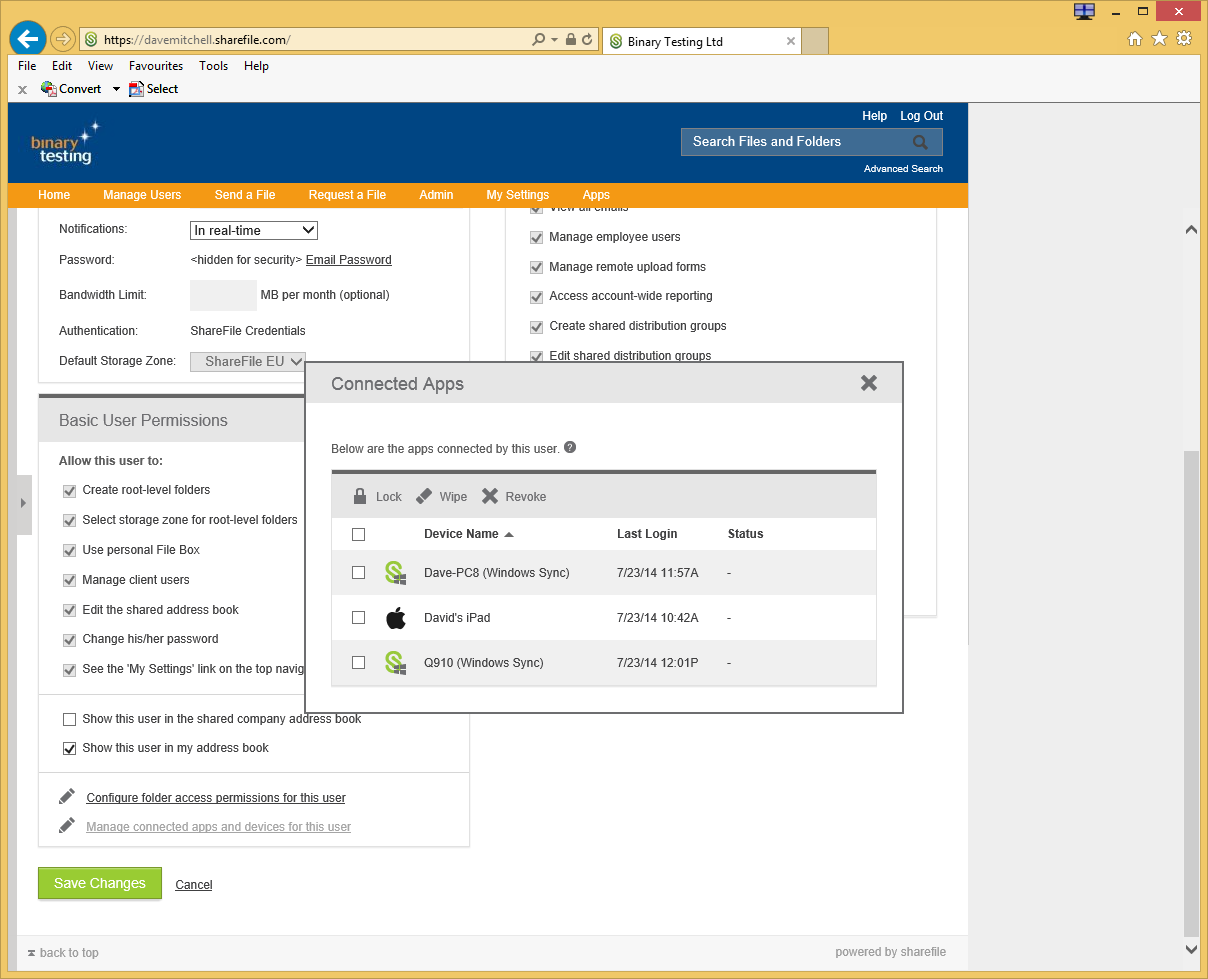Image resolution: width=1208 pixels, height=979 pixels.
Task: Tick the David's iPad checkbox
Action: [x=359, y=618]
